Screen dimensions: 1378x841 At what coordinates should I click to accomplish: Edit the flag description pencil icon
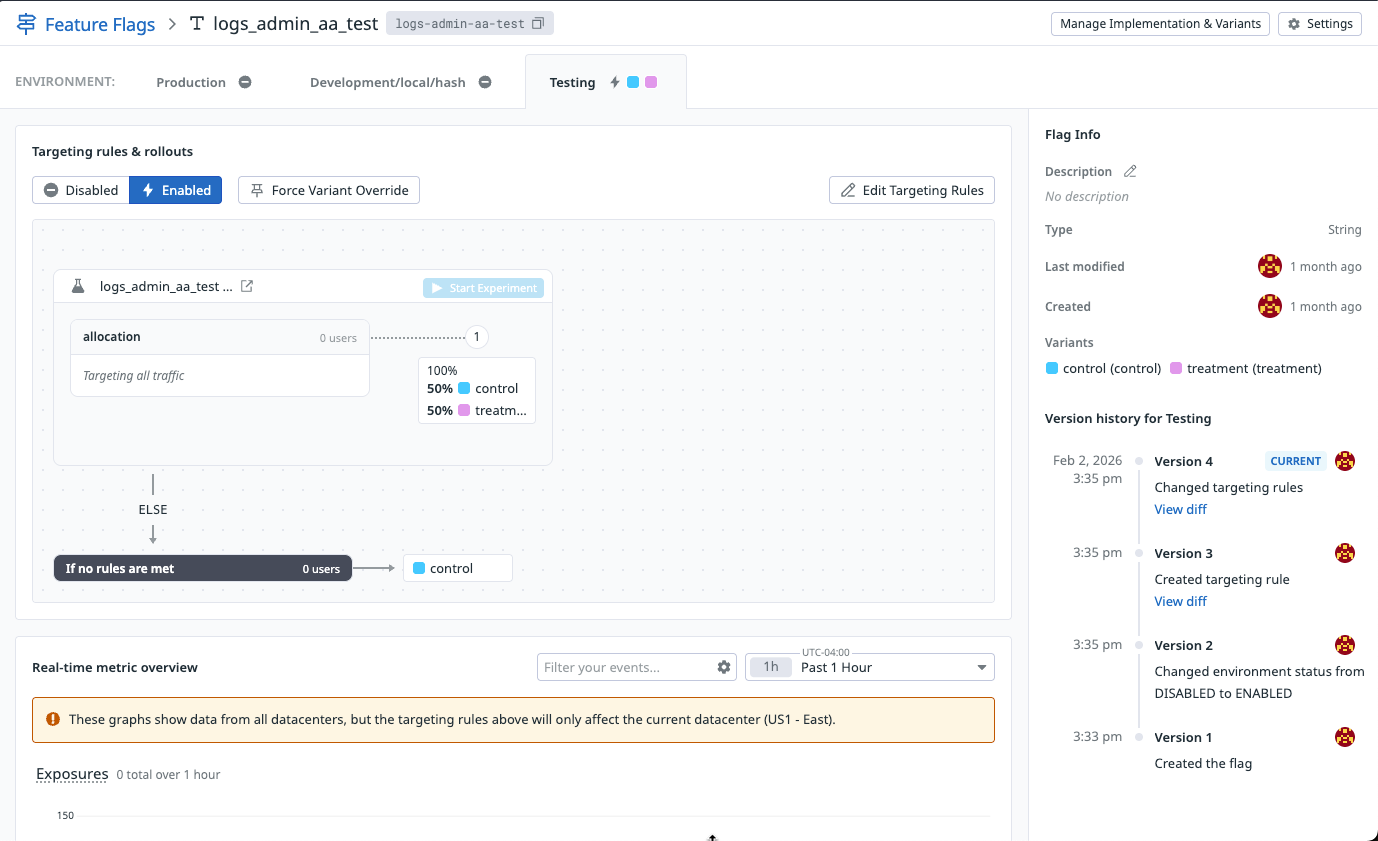click(x=1130, y=172)
